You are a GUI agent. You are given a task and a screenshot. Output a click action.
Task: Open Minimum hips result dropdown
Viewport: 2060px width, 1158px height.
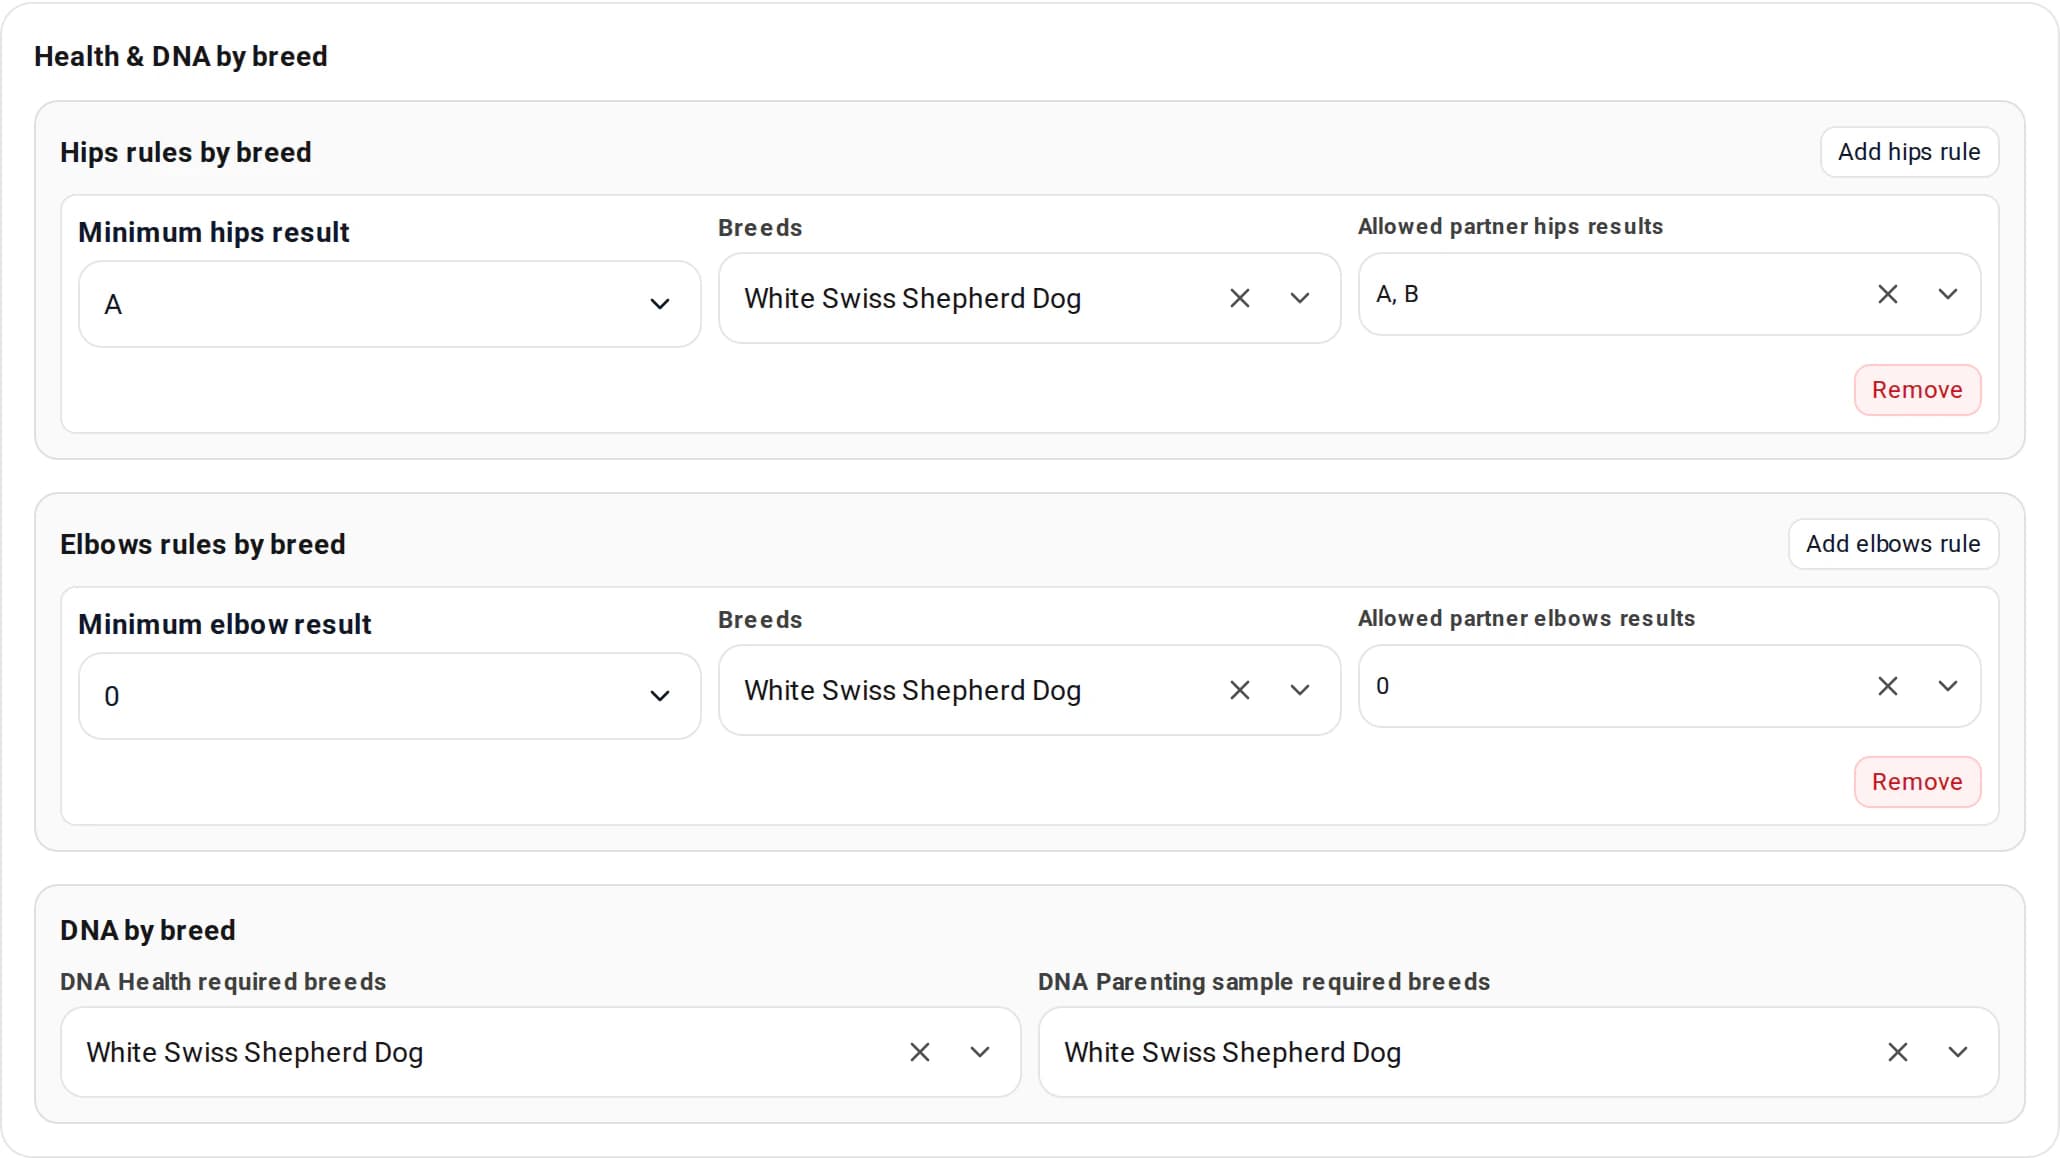click(389, 304)
